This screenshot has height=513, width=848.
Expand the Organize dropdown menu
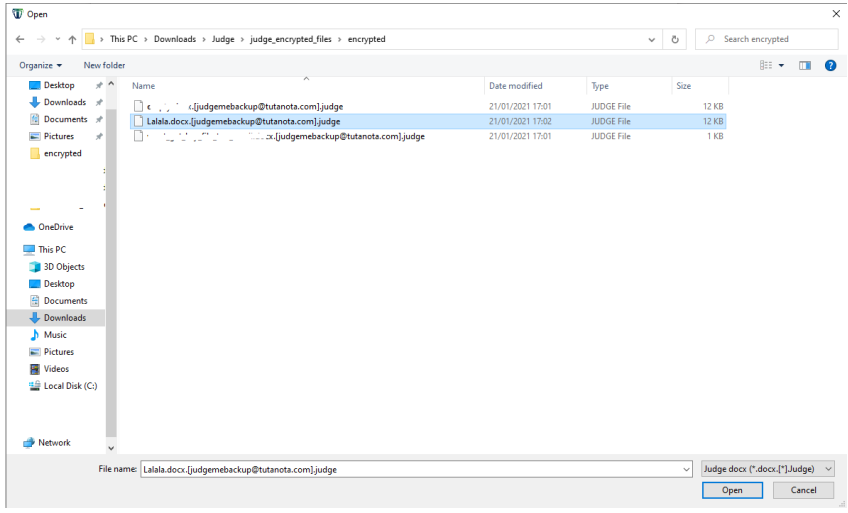click(x=39, y=65)
